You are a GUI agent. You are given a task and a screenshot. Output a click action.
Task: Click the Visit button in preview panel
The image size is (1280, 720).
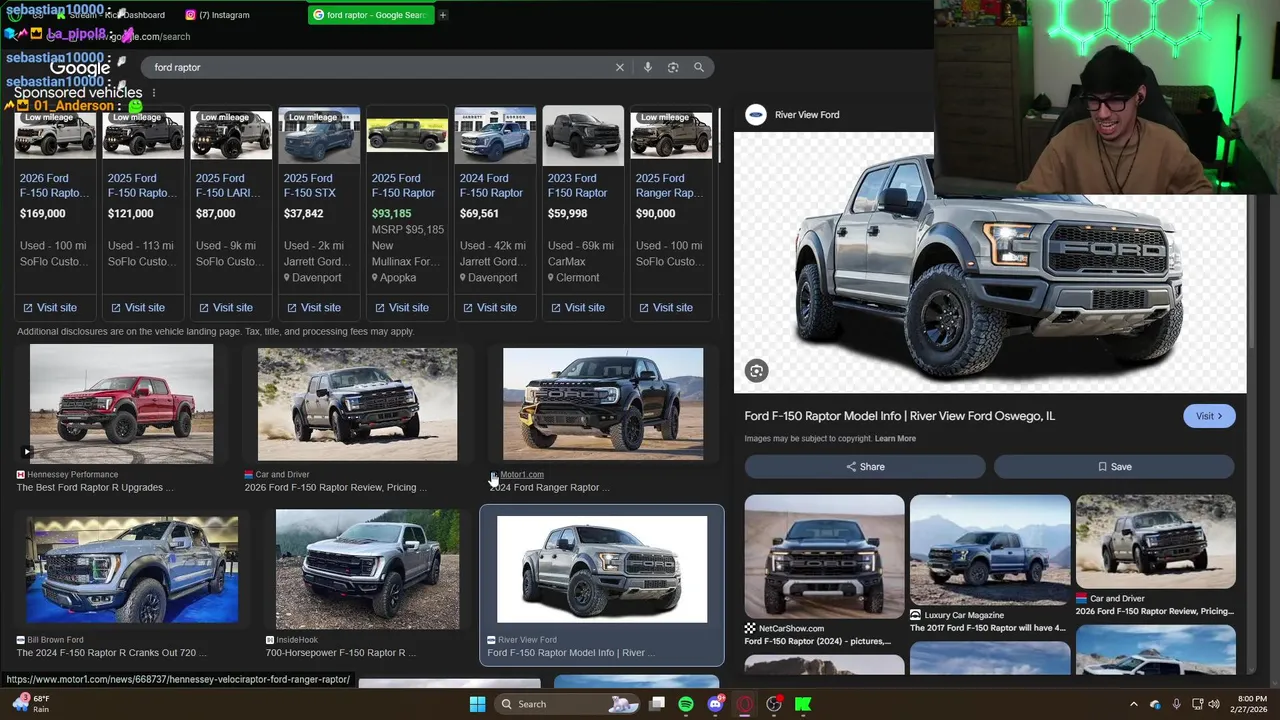(1209, 416)
